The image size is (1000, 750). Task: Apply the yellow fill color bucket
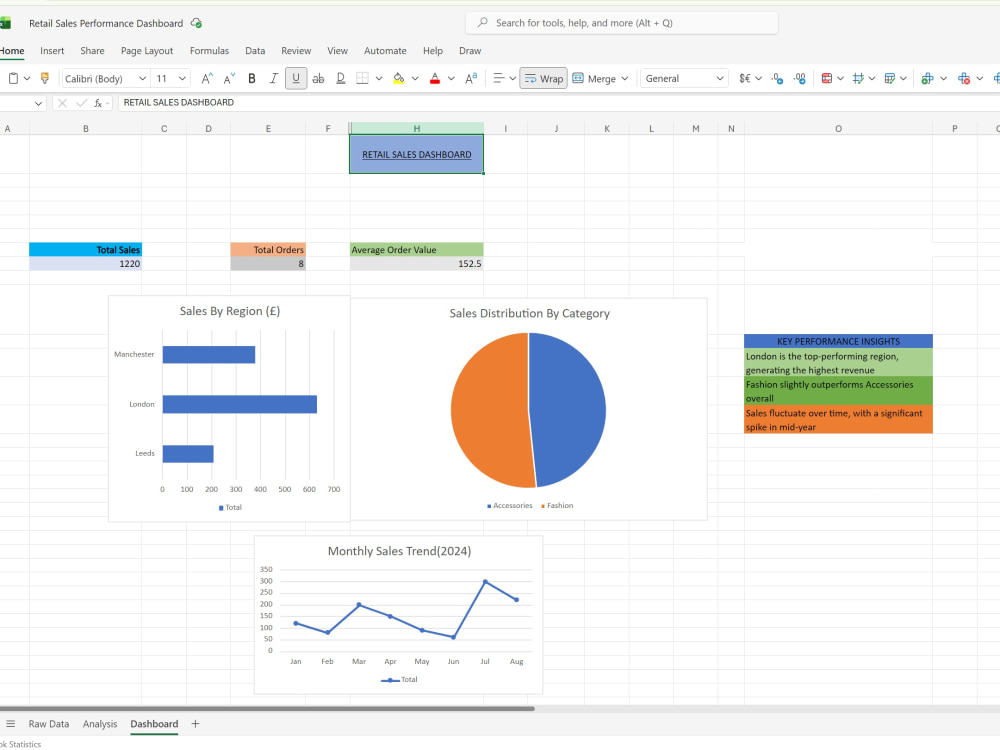coord(399,78)
